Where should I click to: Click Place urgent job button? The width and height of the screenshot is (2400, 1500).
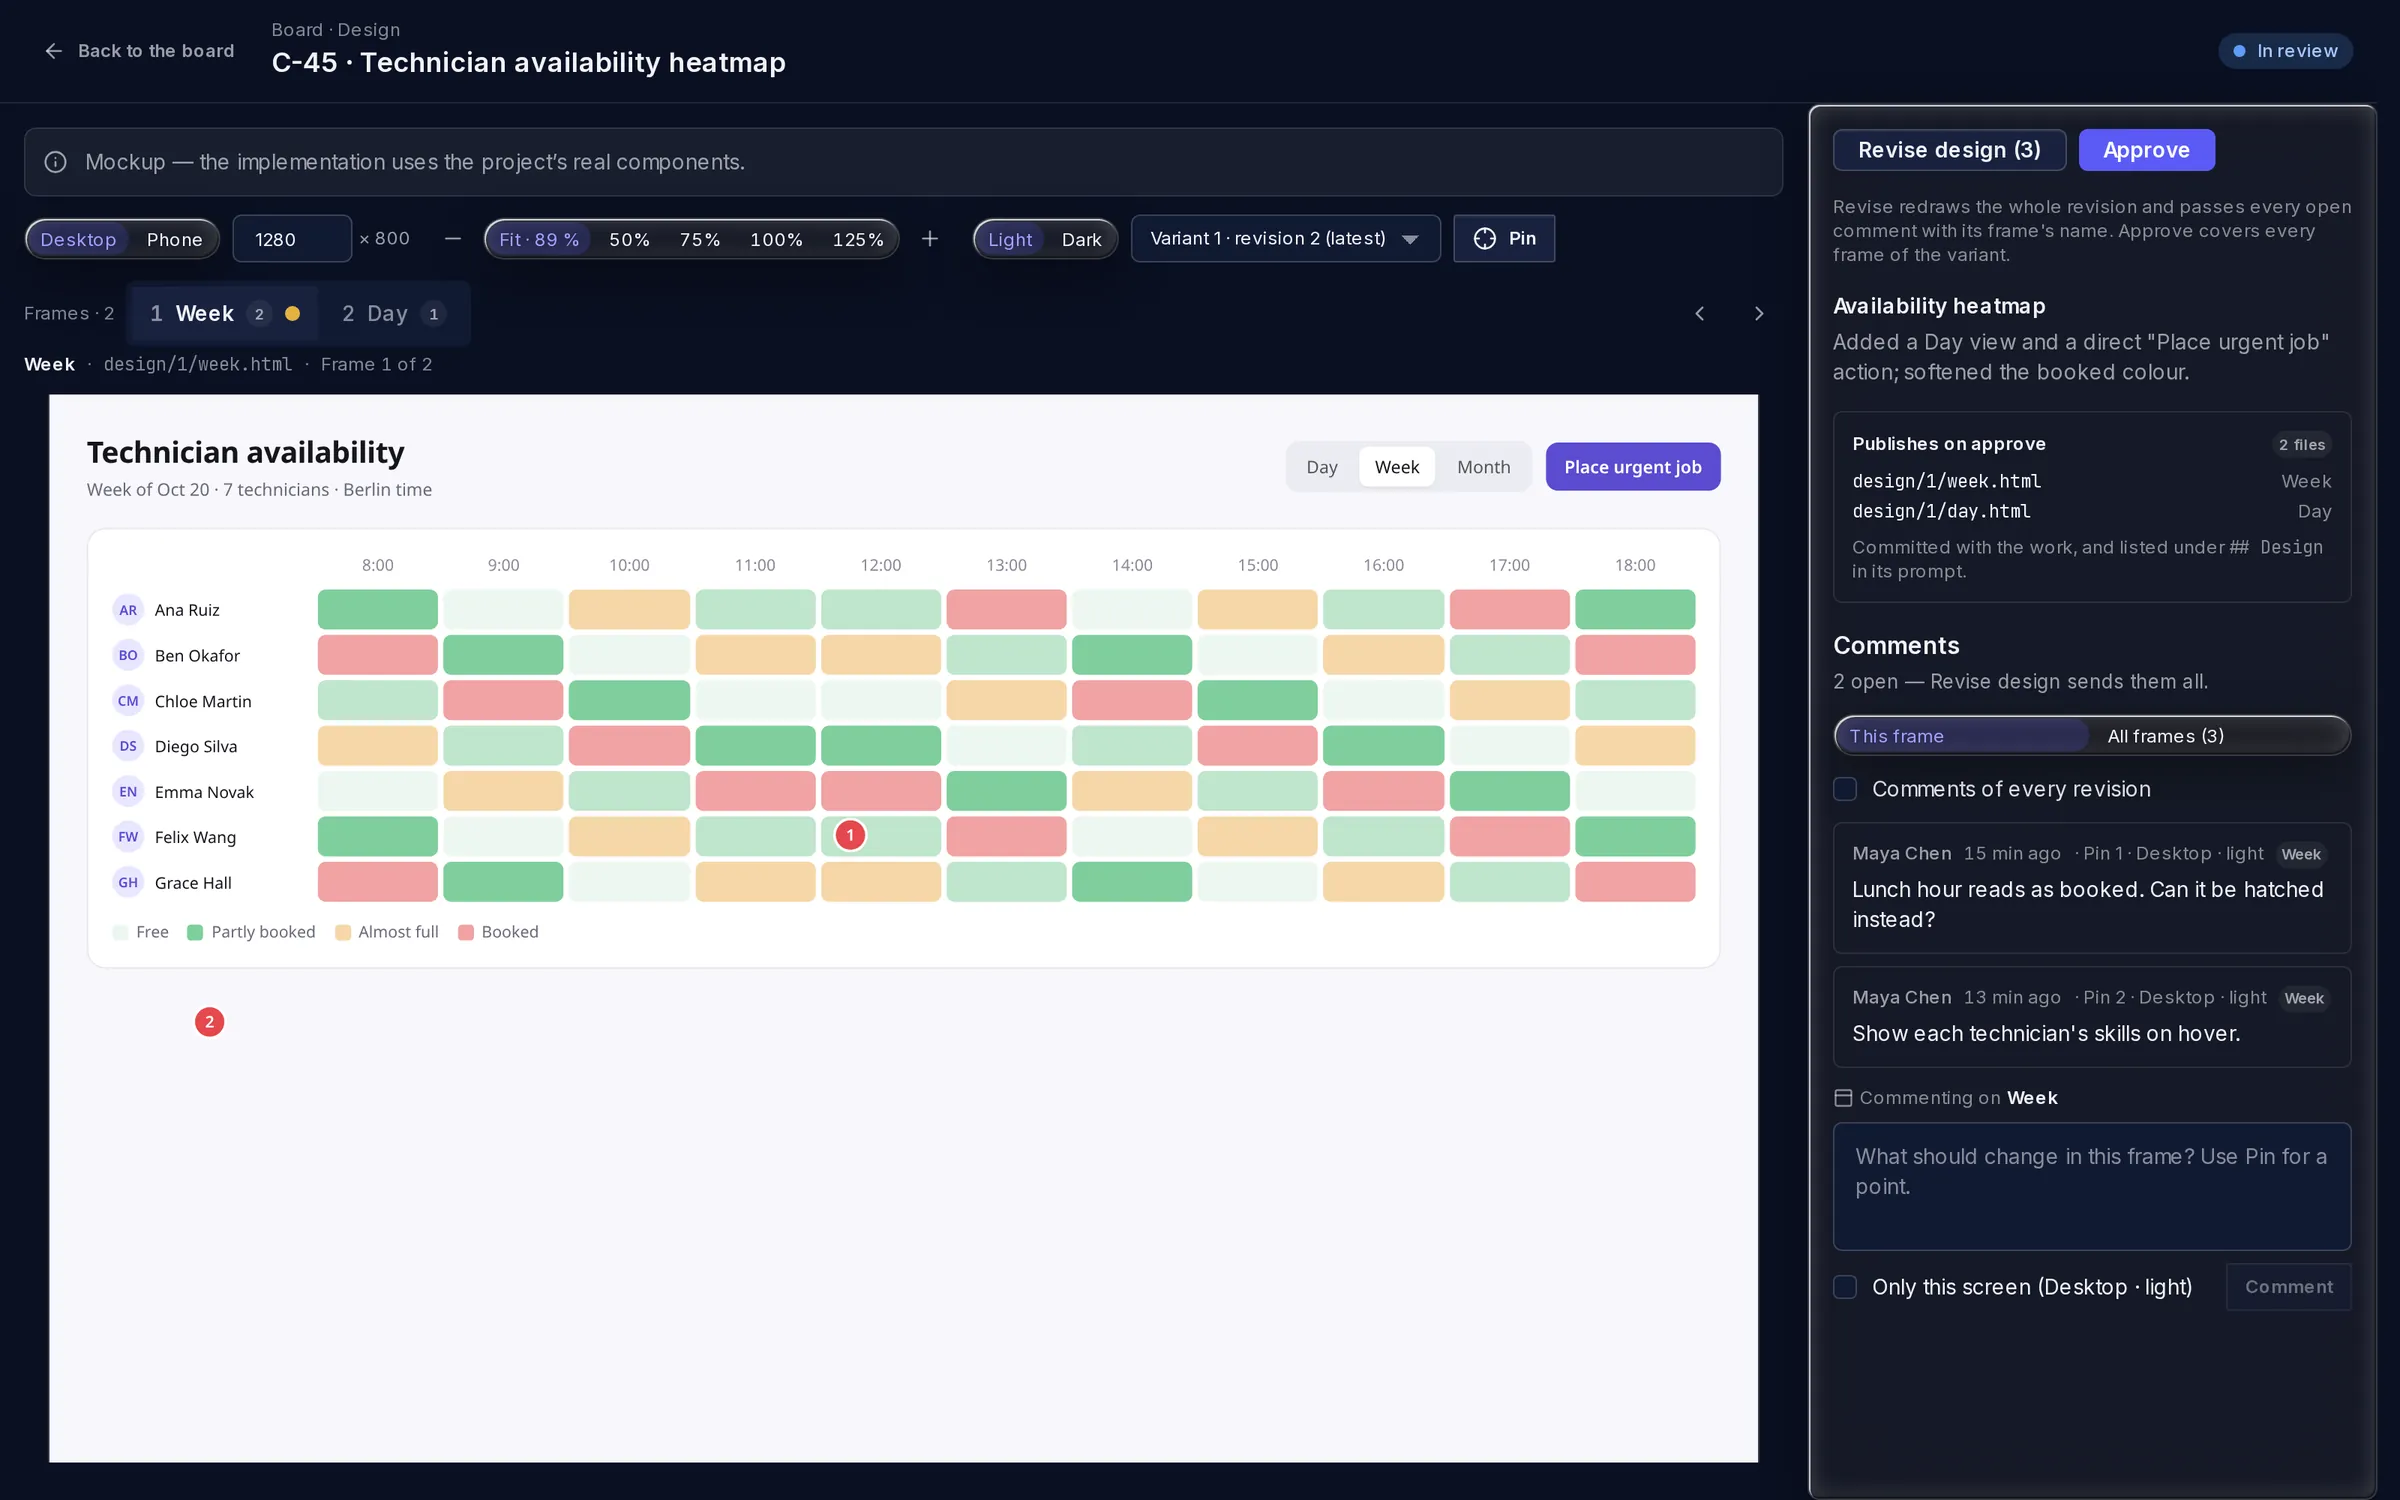(x=1632, y=467)
